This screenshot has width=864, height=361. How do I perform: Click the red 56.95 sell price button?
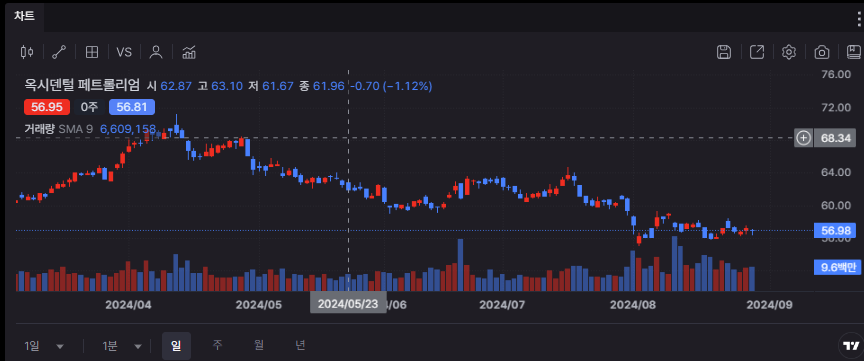47,107
